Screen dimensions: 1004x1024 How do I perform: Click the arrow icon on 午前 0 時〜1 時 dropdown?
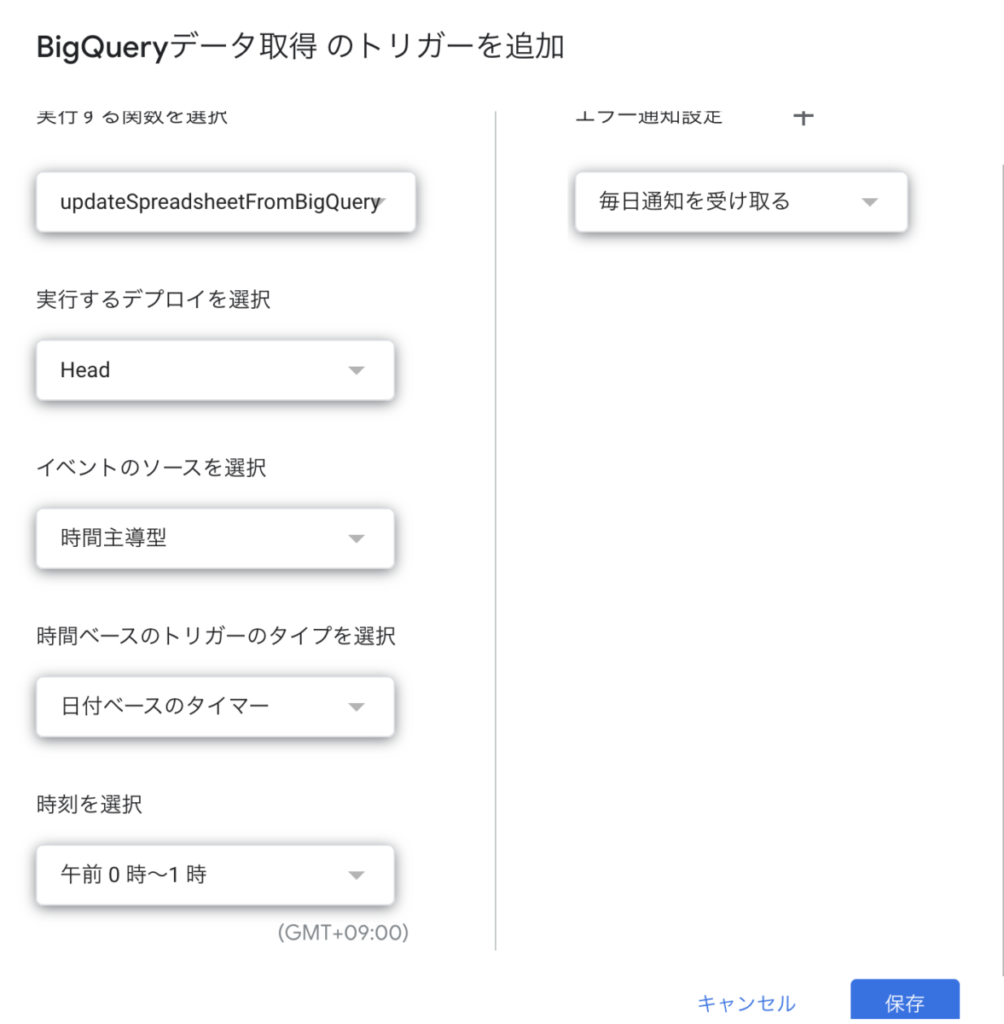point(356,875)
